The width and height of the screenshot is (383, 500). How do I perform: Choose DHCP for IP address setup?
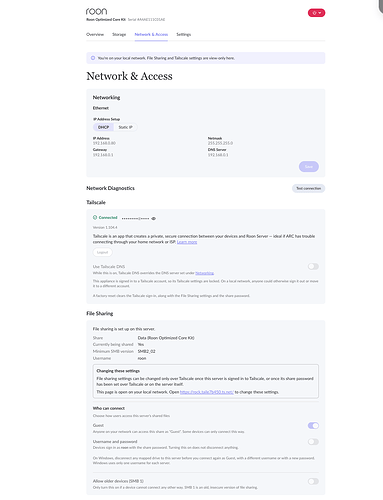[103, 127]
